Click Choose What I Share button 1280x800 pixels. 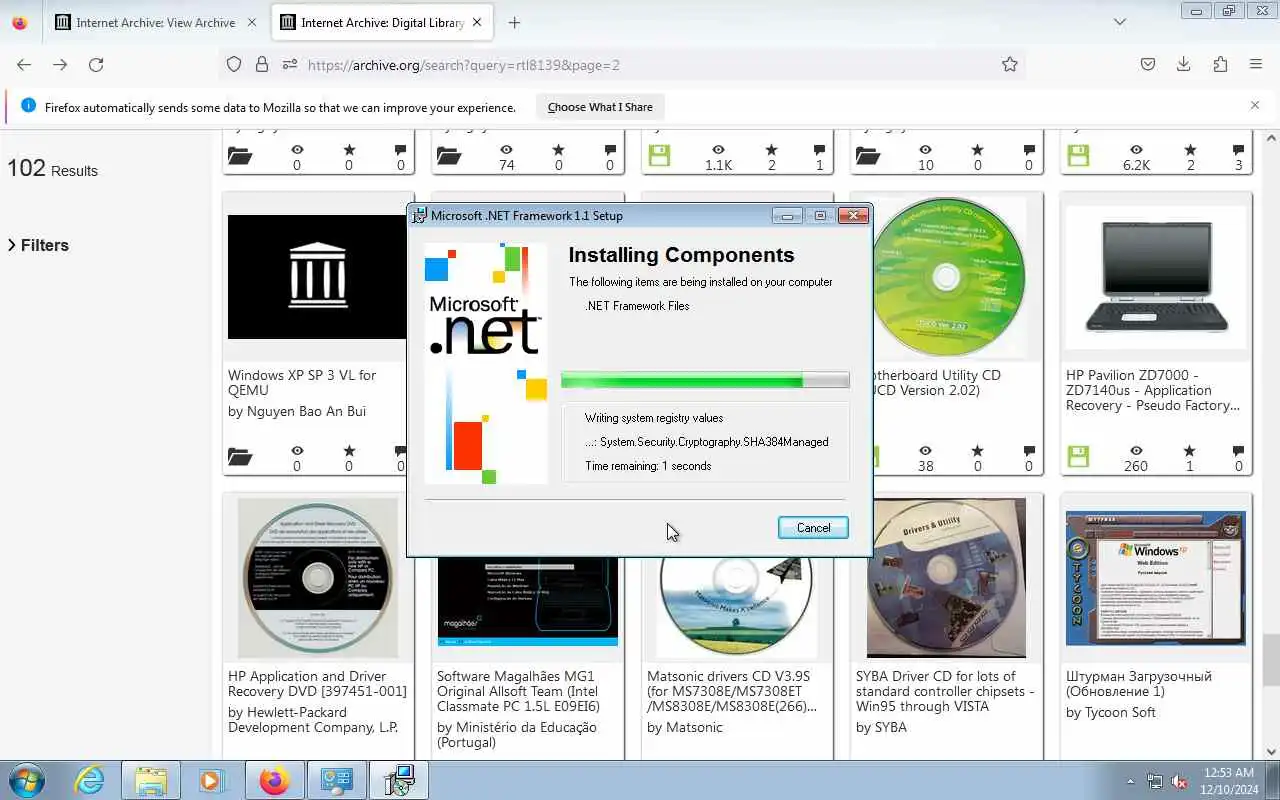click(600, 107)
